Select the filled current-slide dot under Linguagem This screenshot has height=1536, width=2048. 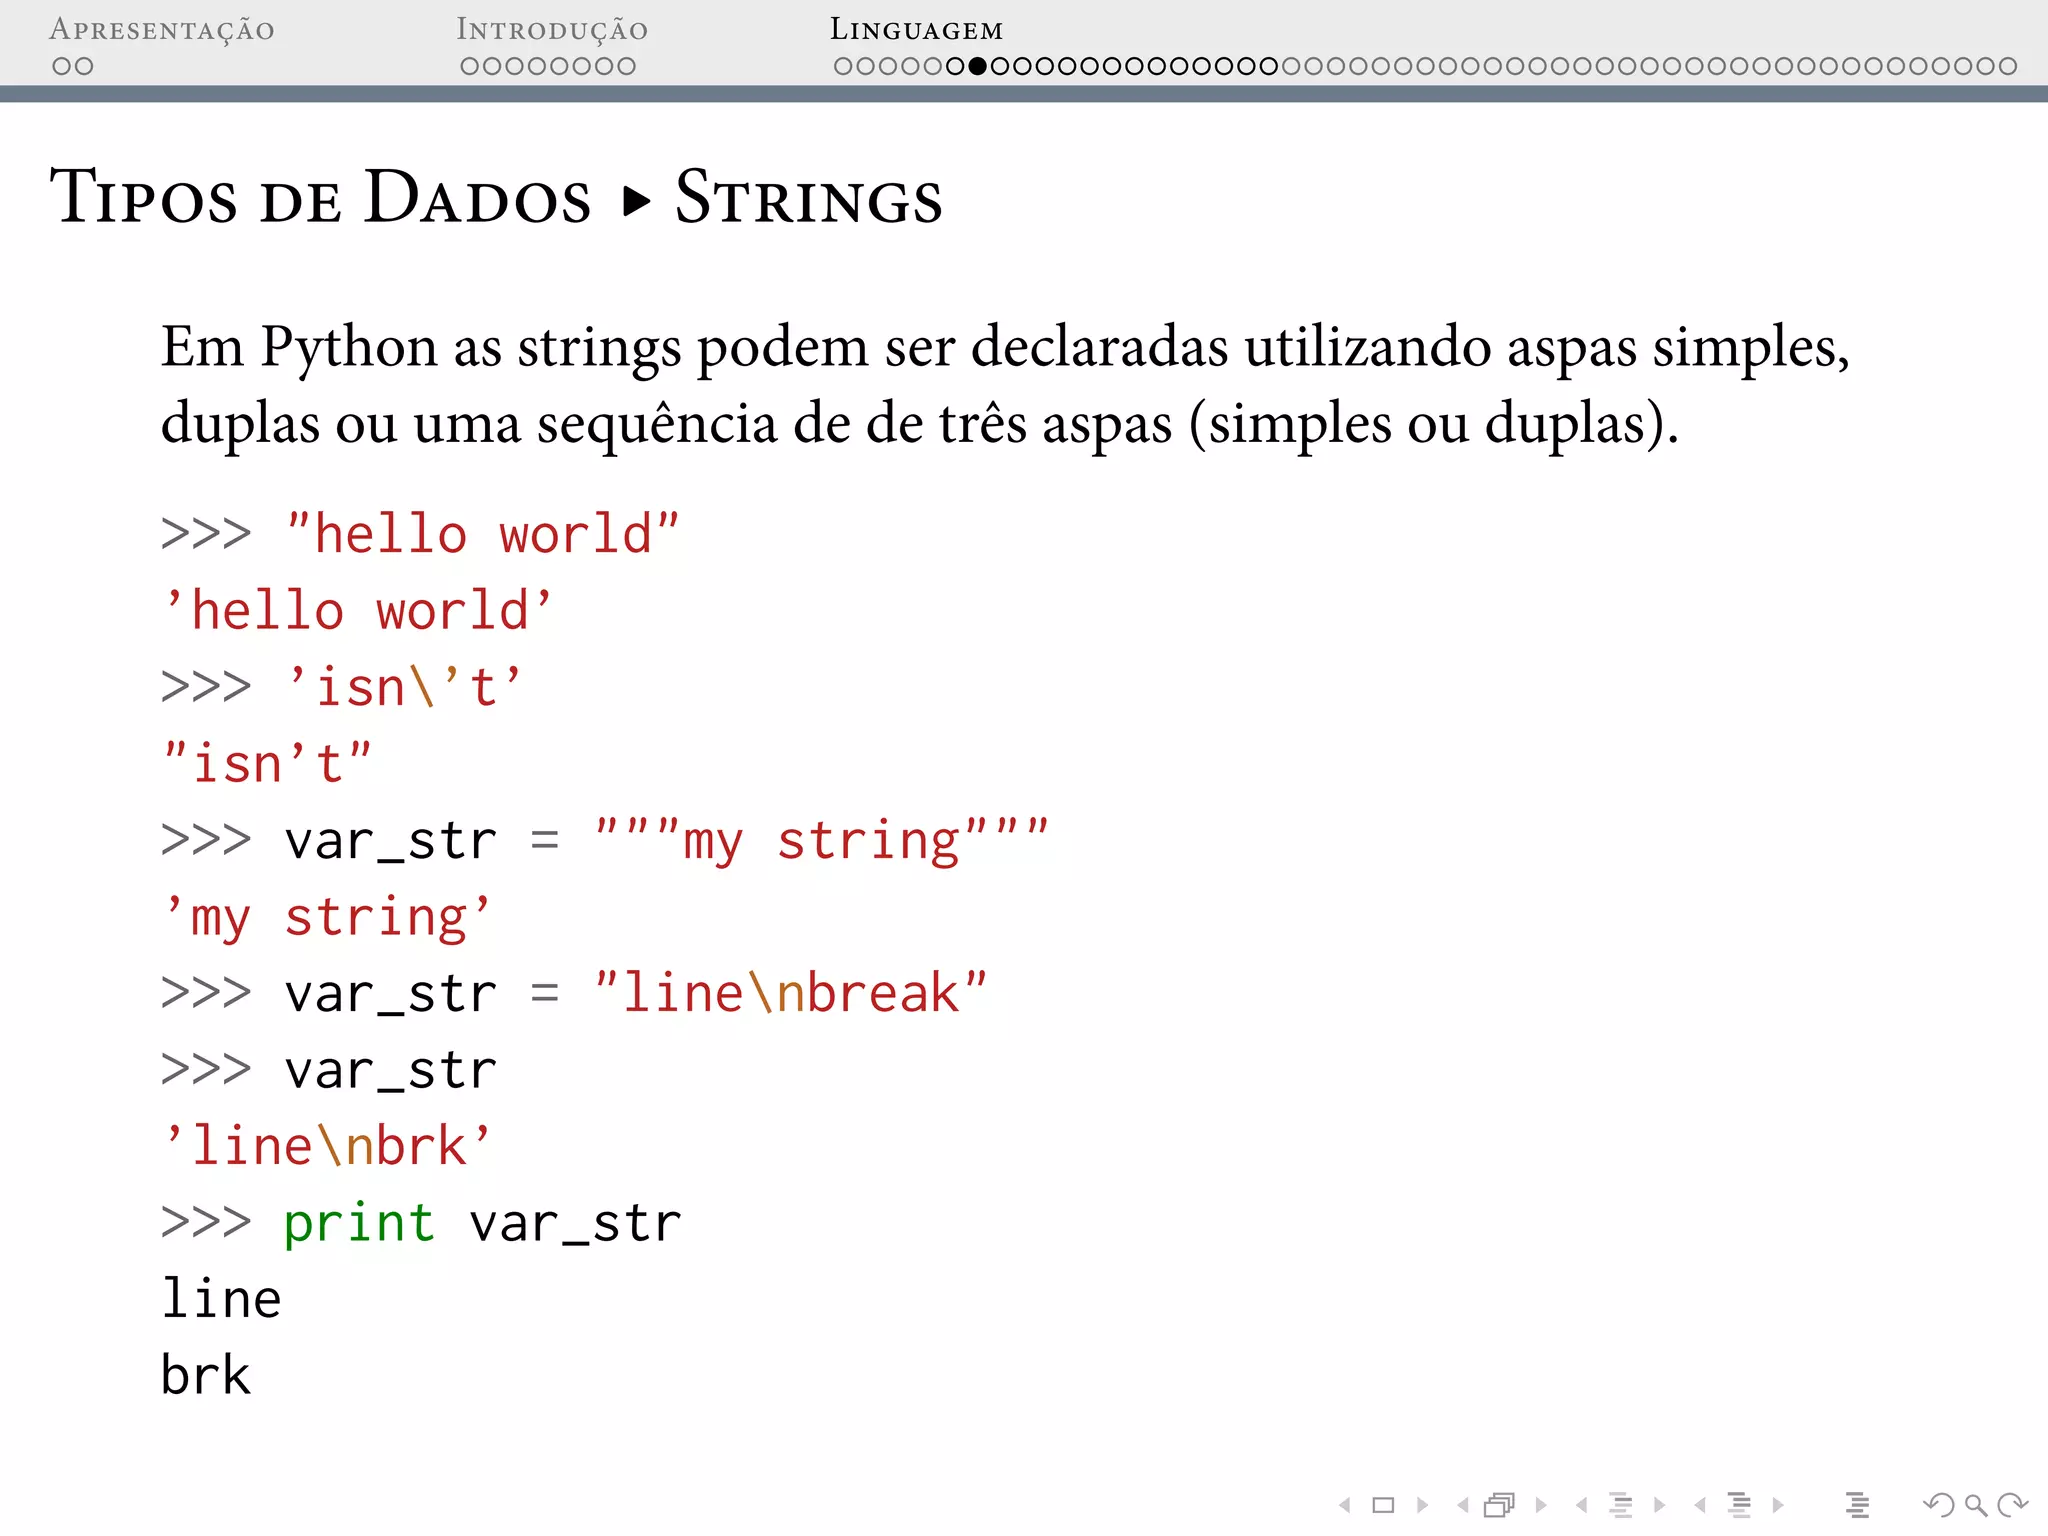[978, 66]
